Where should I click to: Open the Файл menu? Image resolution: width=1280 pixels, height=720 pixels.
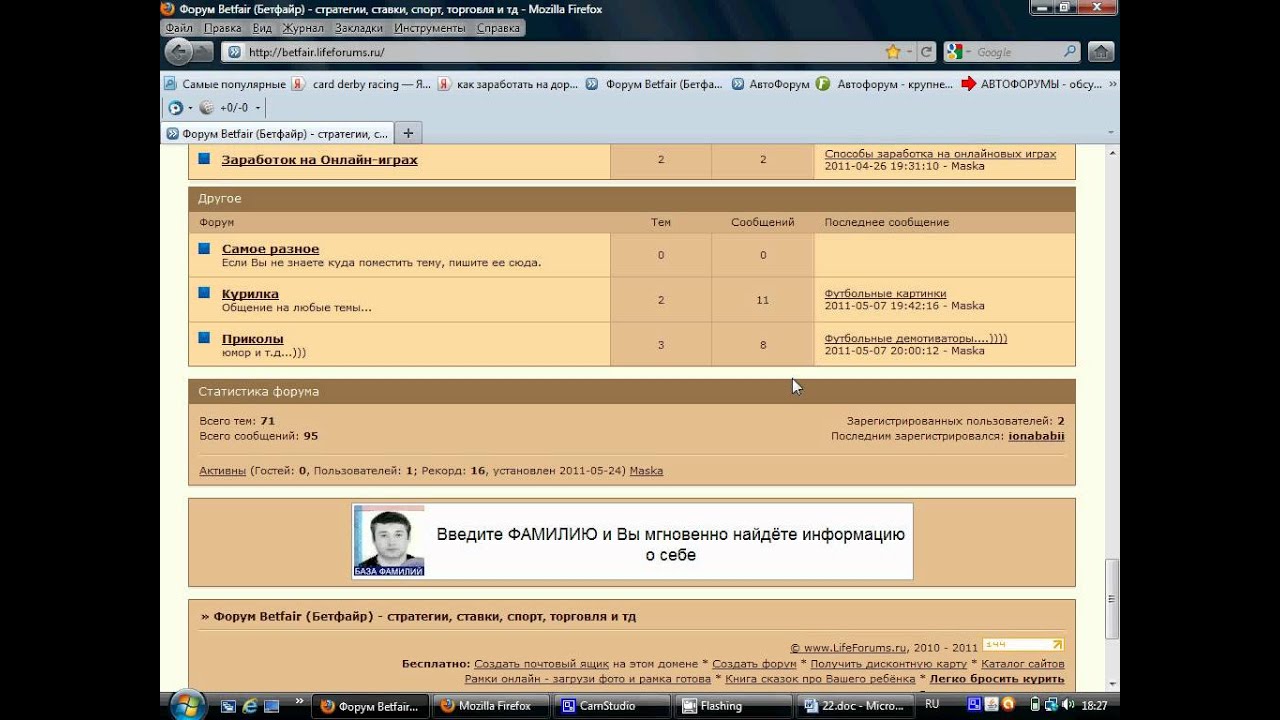pos(179,28)
